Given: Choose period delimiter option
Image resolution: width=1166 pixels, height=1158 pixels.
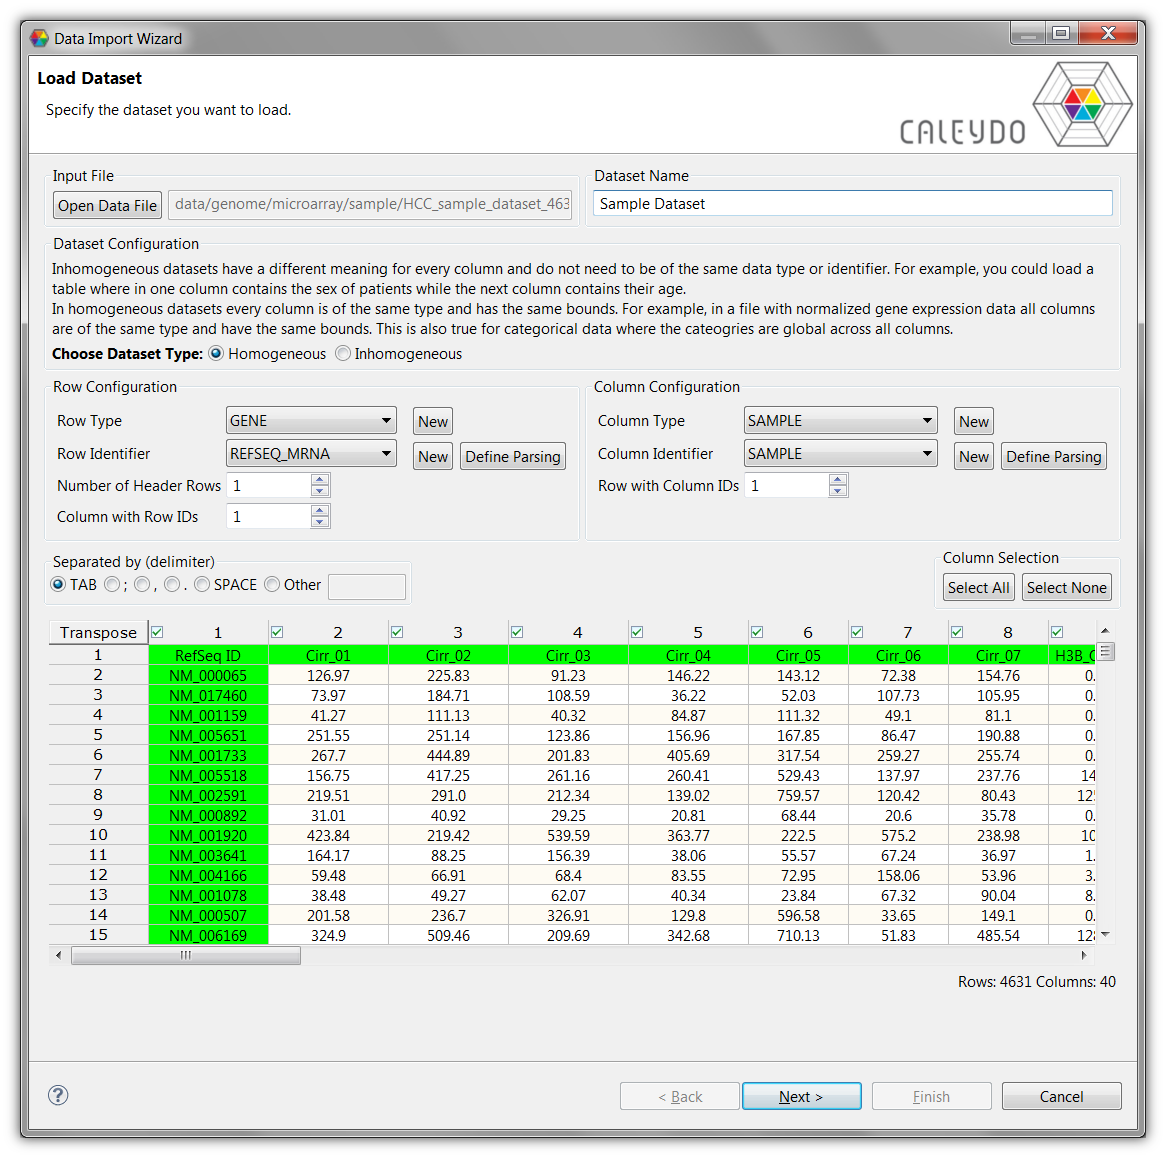Looking at the screenshot, I should pos(172,585).
